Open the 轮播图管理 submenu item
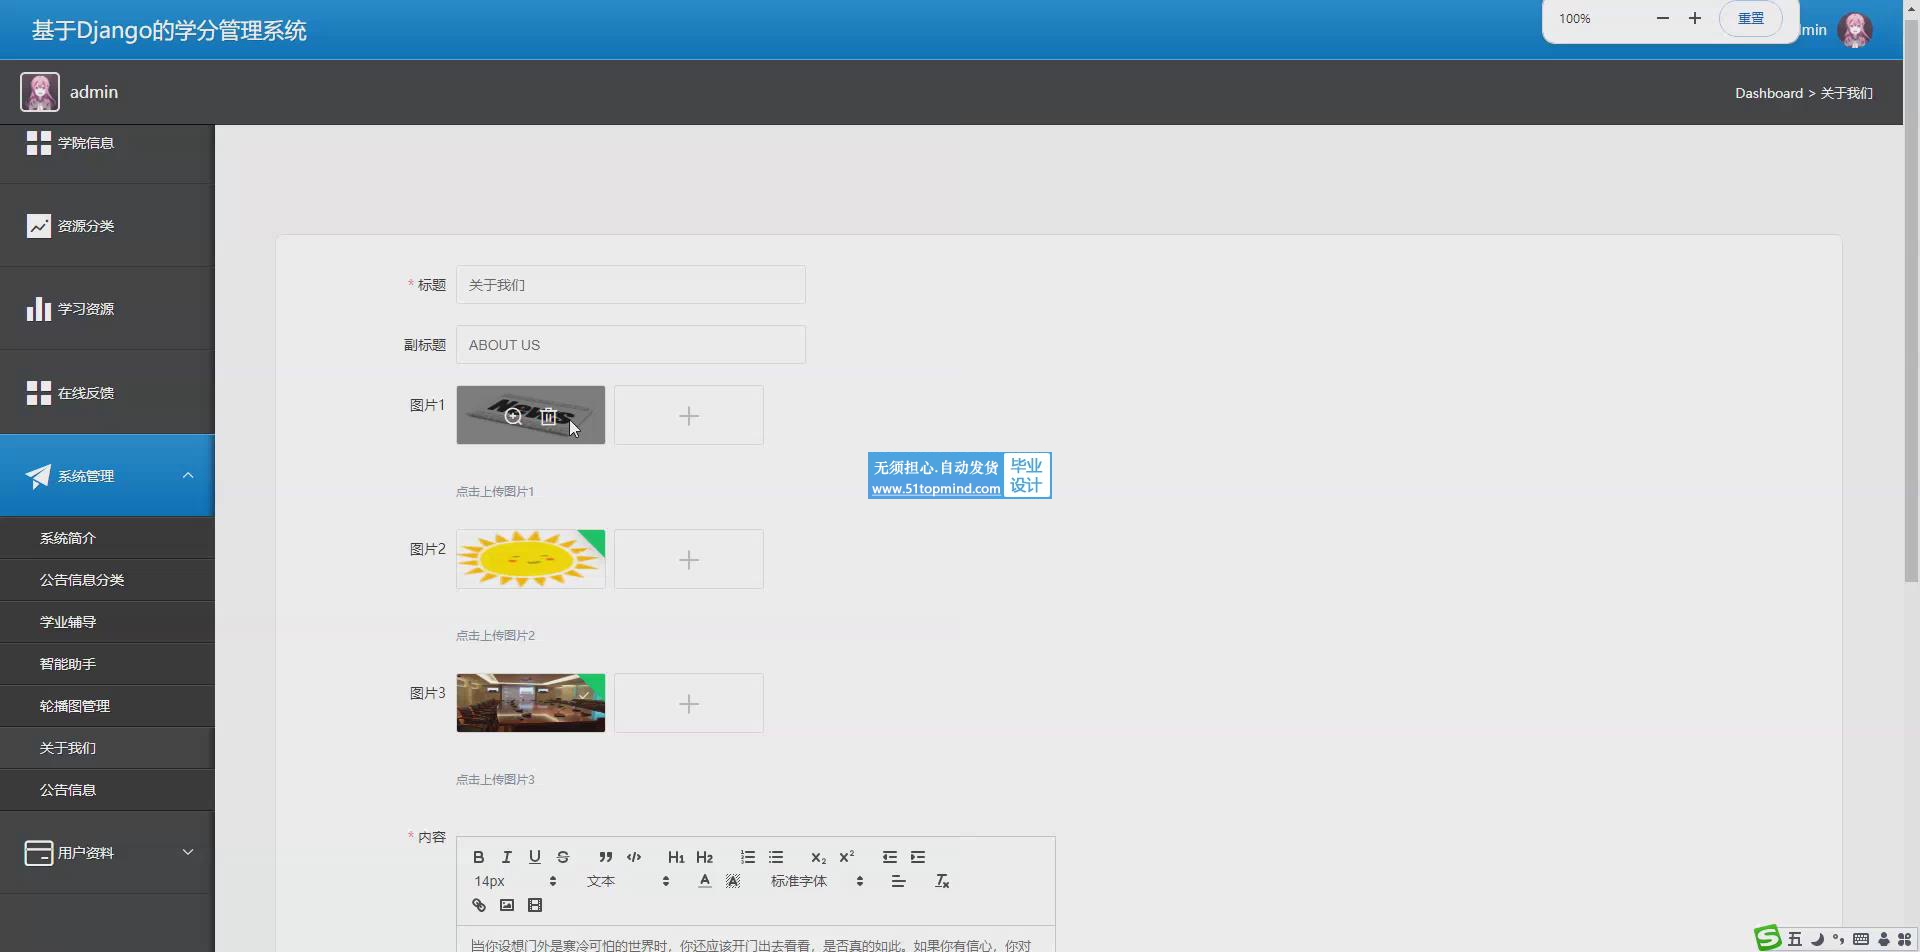Screen dimensions: 1920x952 [x=107, y=706]
